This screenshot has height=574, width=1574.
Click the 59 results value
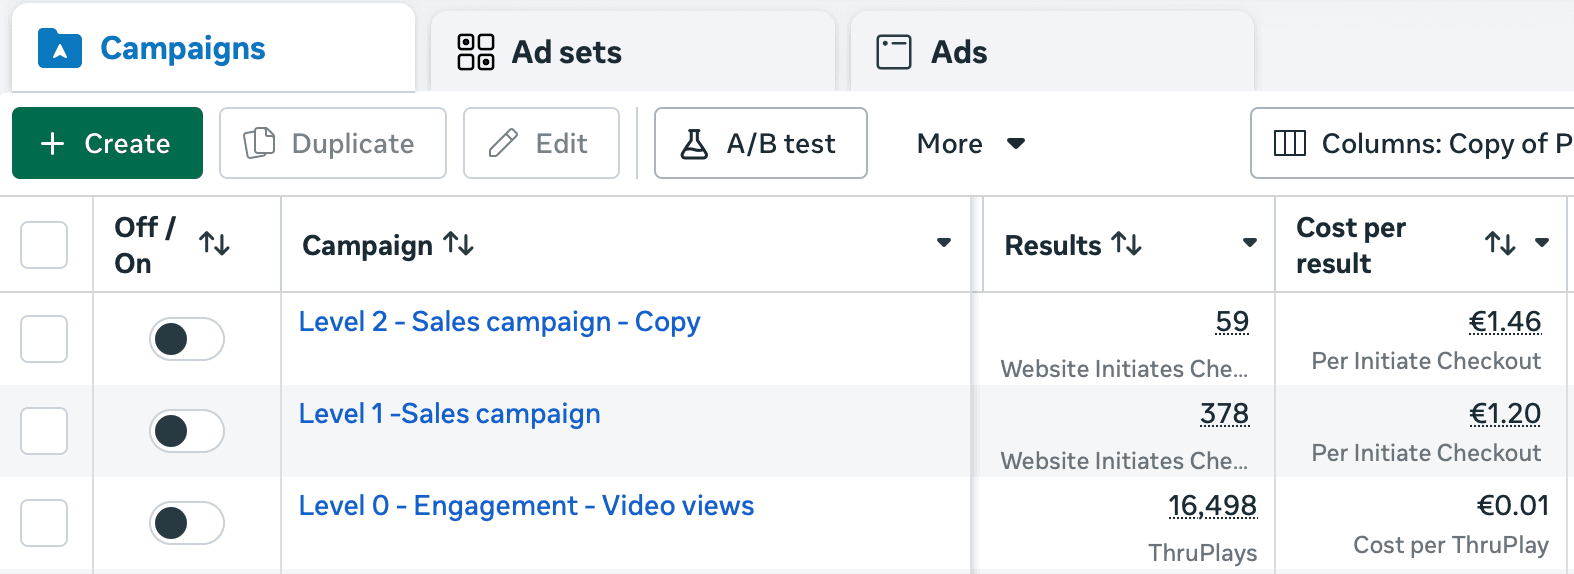1232,322
